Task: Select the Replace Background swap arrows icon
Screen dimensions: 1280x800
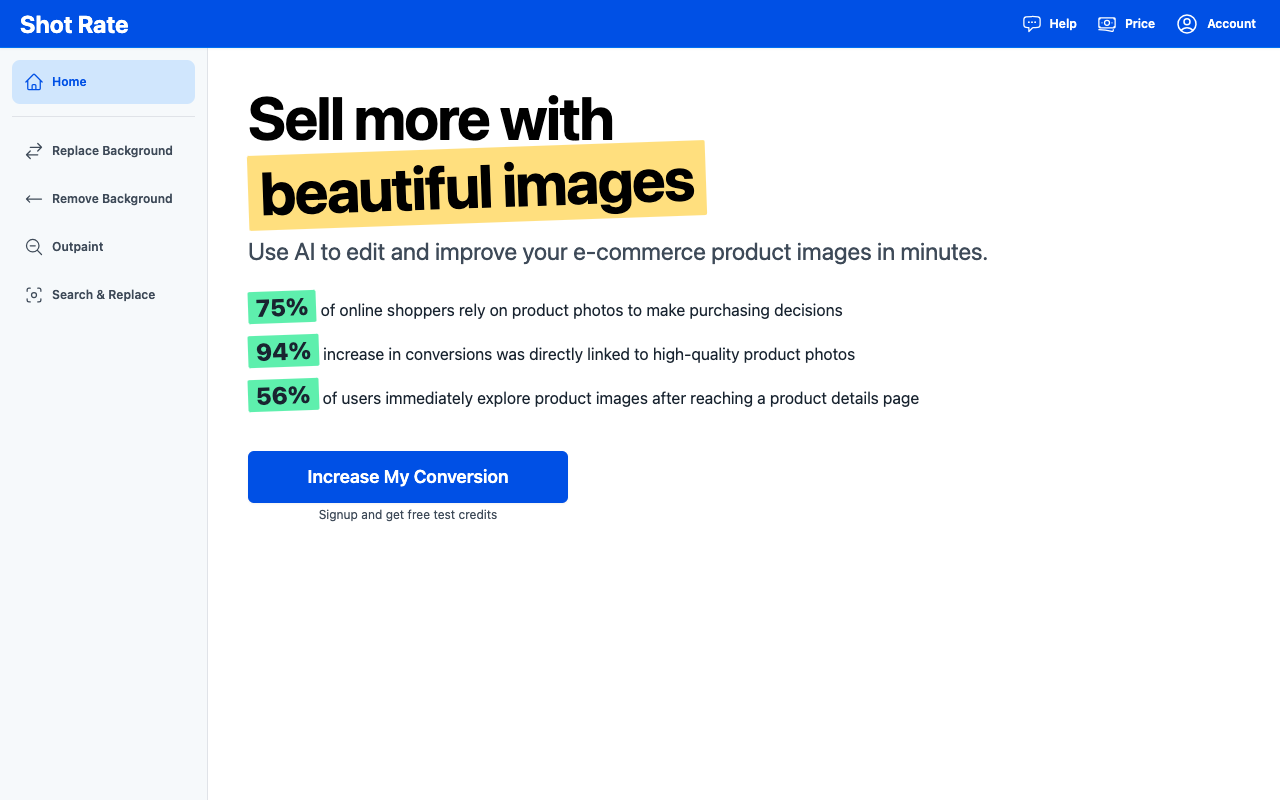Action: (x=34, y=151)
